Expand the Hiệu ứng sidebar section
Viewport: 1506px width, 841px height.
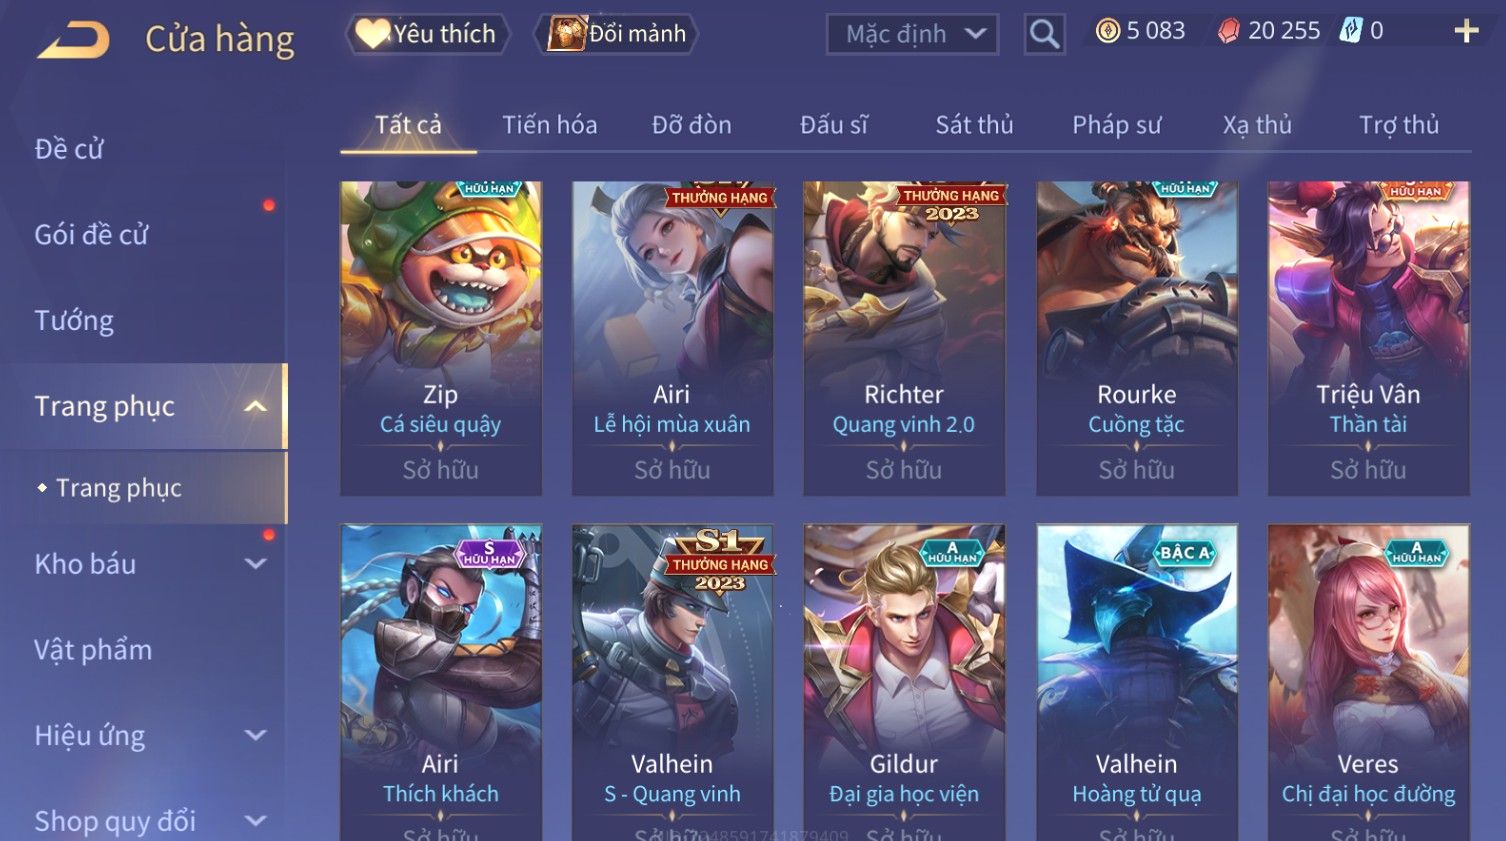[x=255, y=736]
